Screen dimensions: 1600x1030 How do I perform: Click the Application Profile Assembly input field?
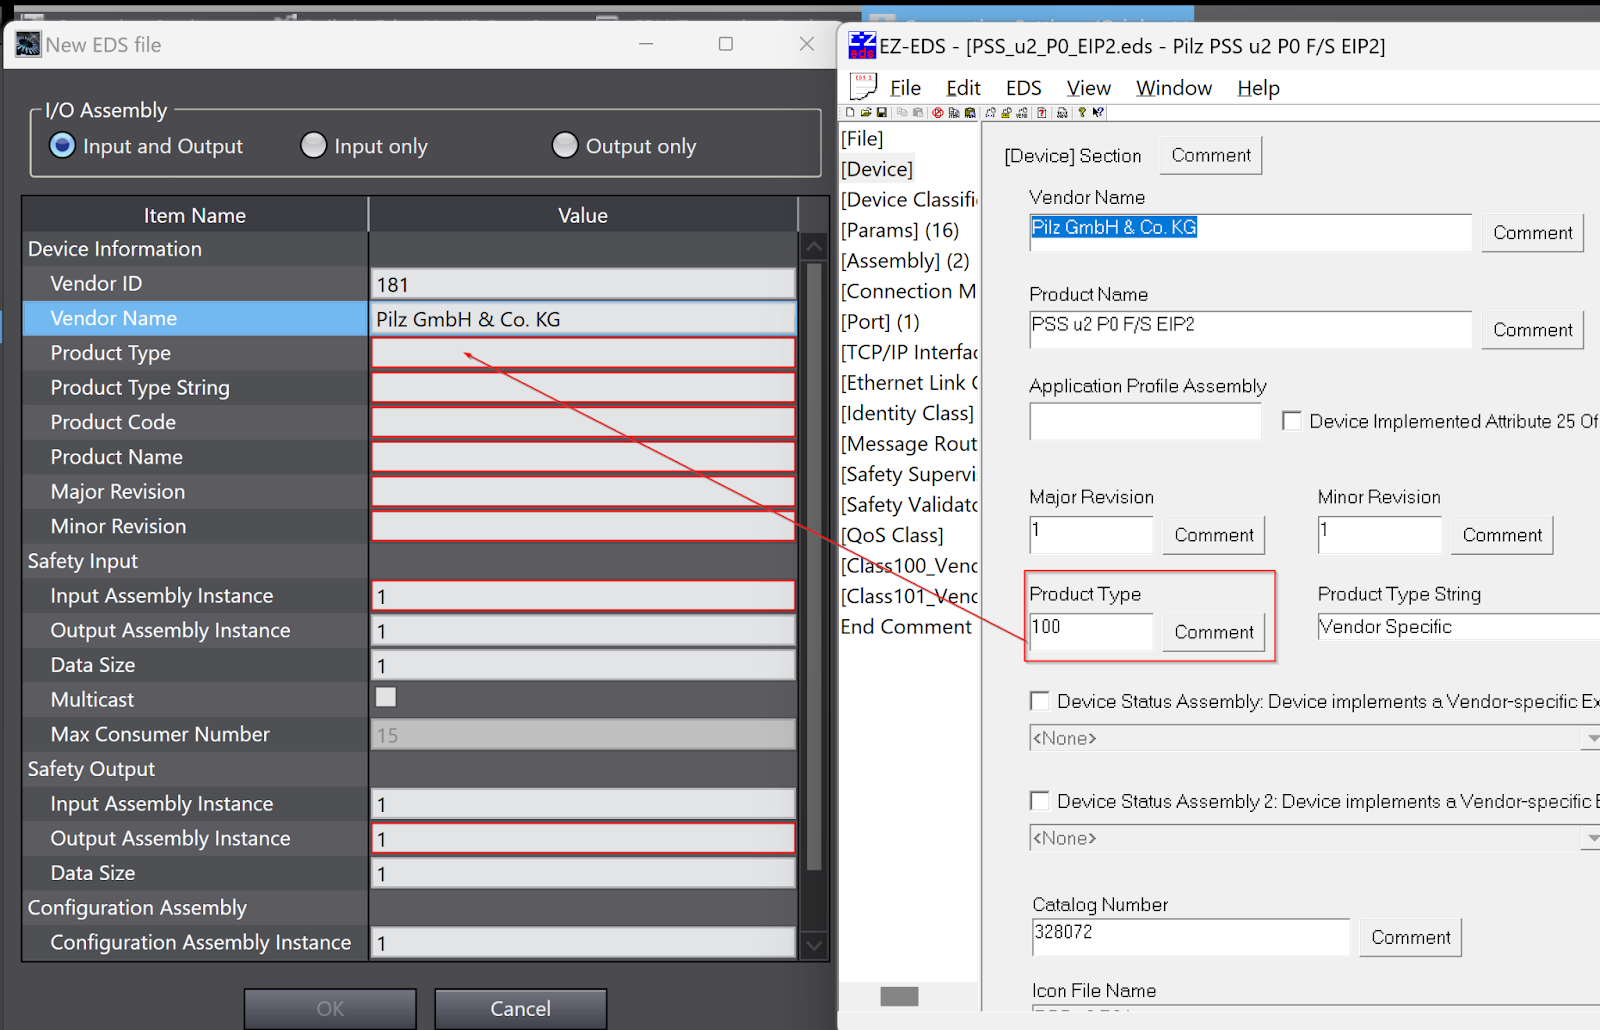tap(1145, 421)
